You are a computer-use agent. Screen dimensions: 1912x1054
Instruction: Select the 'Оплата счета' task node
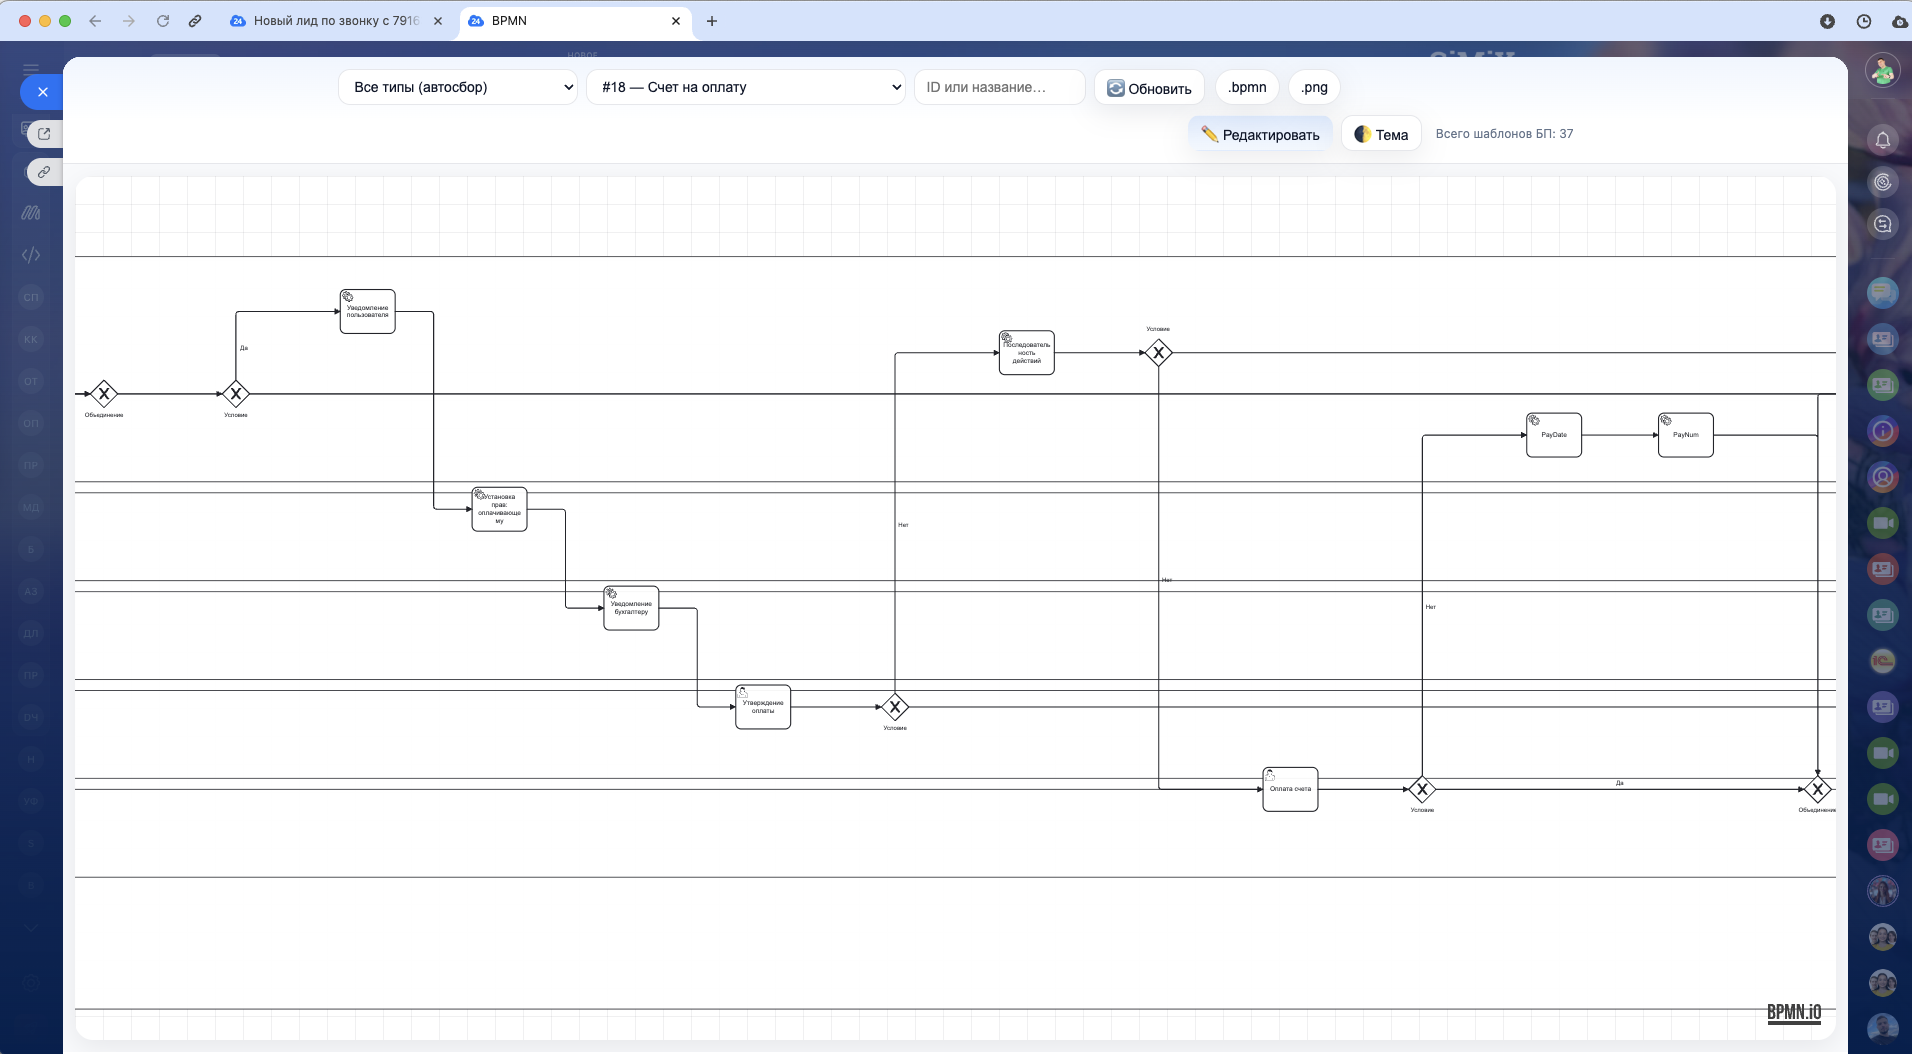[x=1290, y=789]
